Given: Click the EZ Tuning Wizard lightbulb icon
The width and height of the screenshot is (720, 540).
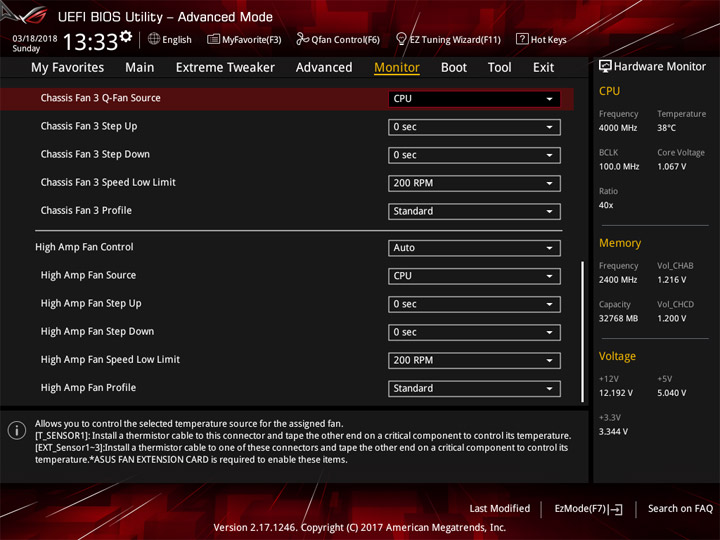Looking at the screenshot, I should tap(401, 39).
